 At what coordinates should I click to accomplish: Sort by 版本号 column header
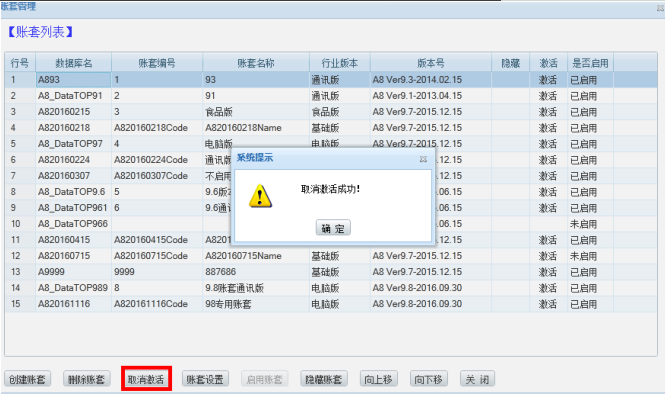(x=431, y=63)
